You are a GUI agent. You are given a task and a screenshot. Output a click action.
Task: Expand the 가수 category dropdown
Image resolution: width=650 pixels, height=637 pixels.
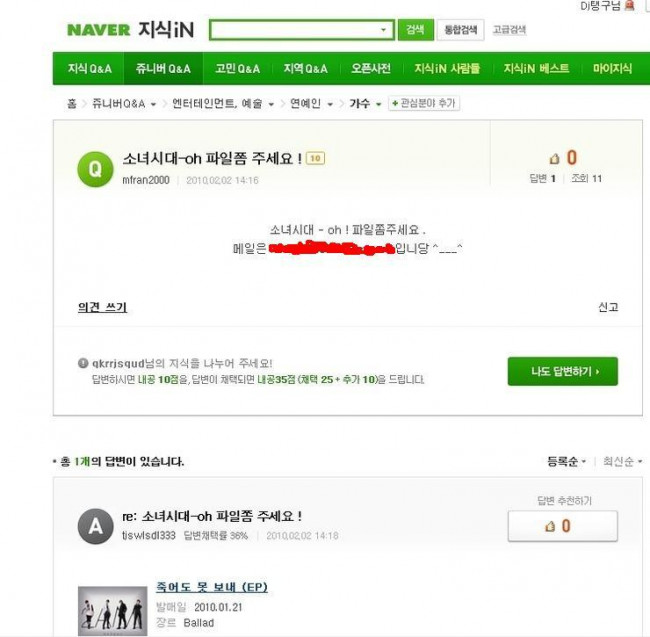point(378,104)
